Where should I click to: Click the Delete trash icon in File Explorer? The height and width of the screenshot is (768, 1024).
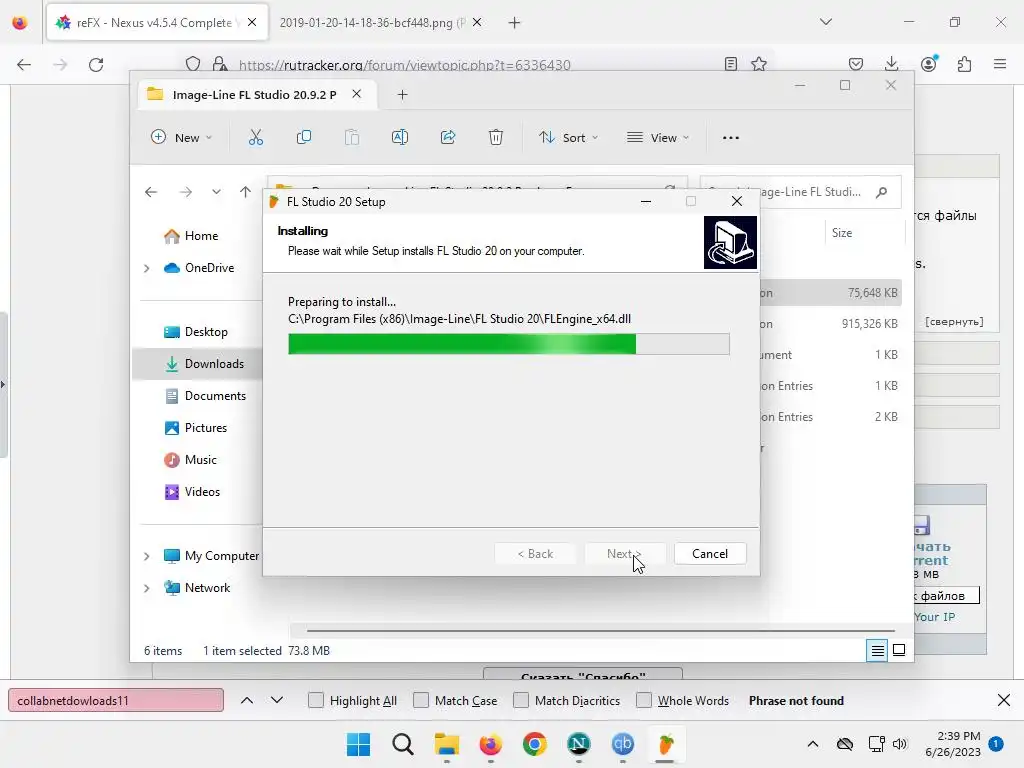pyautogui.click(x=496, y=137)
